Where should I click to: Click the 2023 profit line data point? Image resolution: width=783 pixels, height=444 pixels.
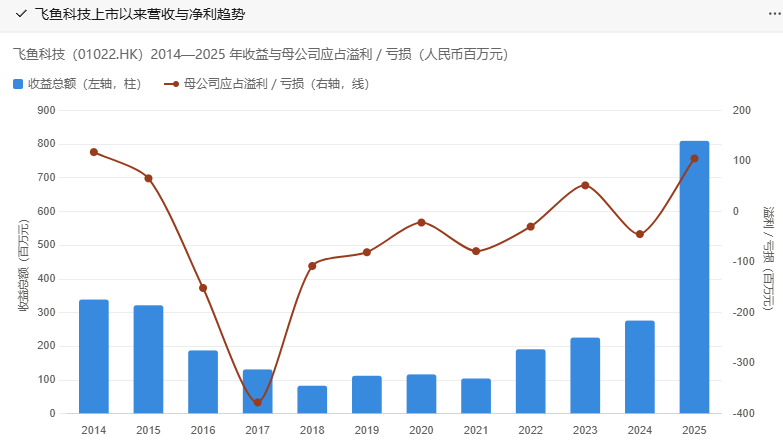(x=585, y=185)
